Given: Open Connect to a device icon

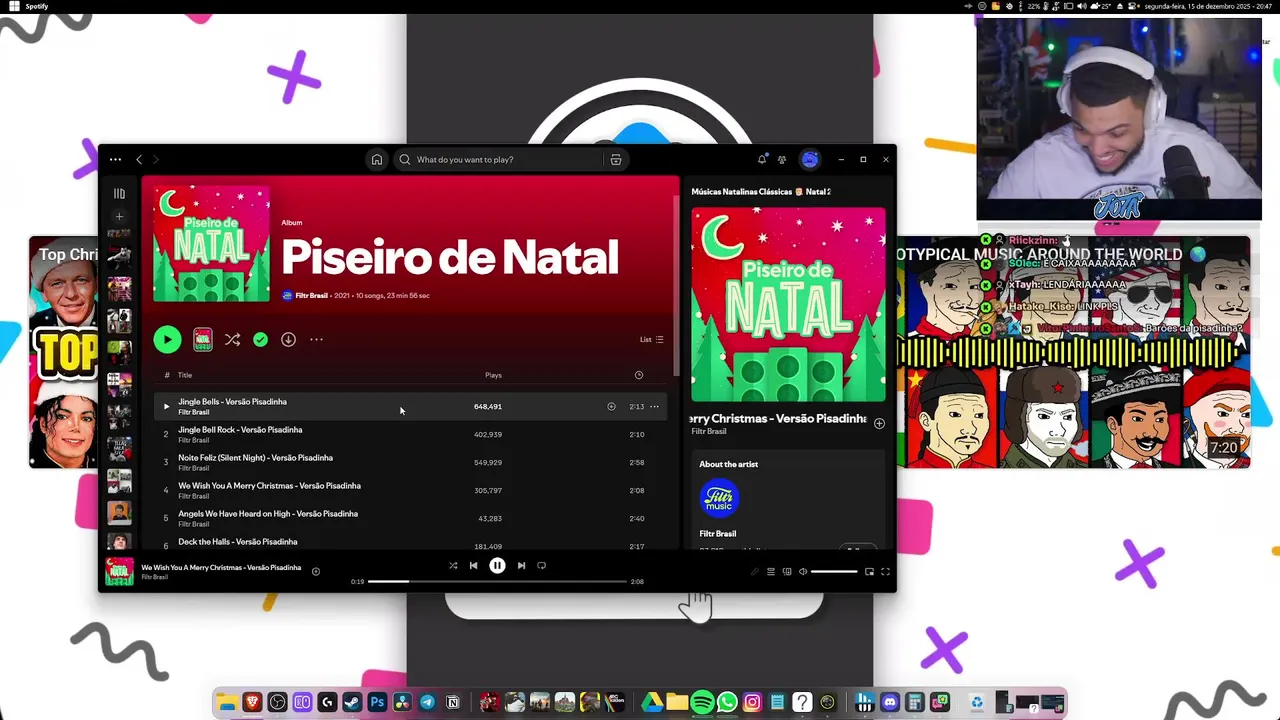Looking at the screenshot, I should (x=787, y=572).
